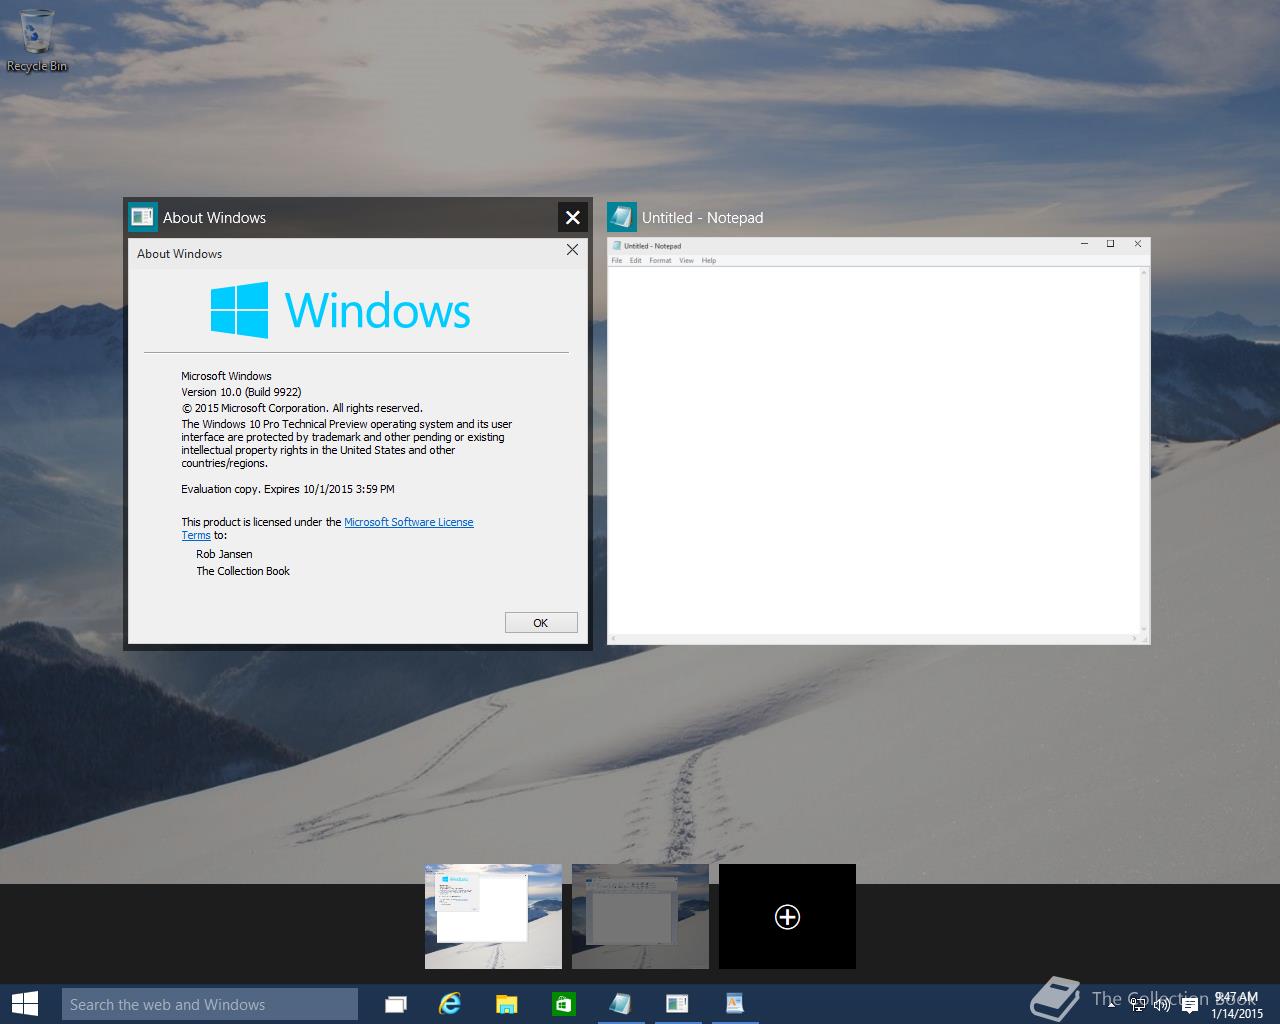1280x1024 pixels.
Task: Click the Rob Jansen licensee name
Action: 224,554
